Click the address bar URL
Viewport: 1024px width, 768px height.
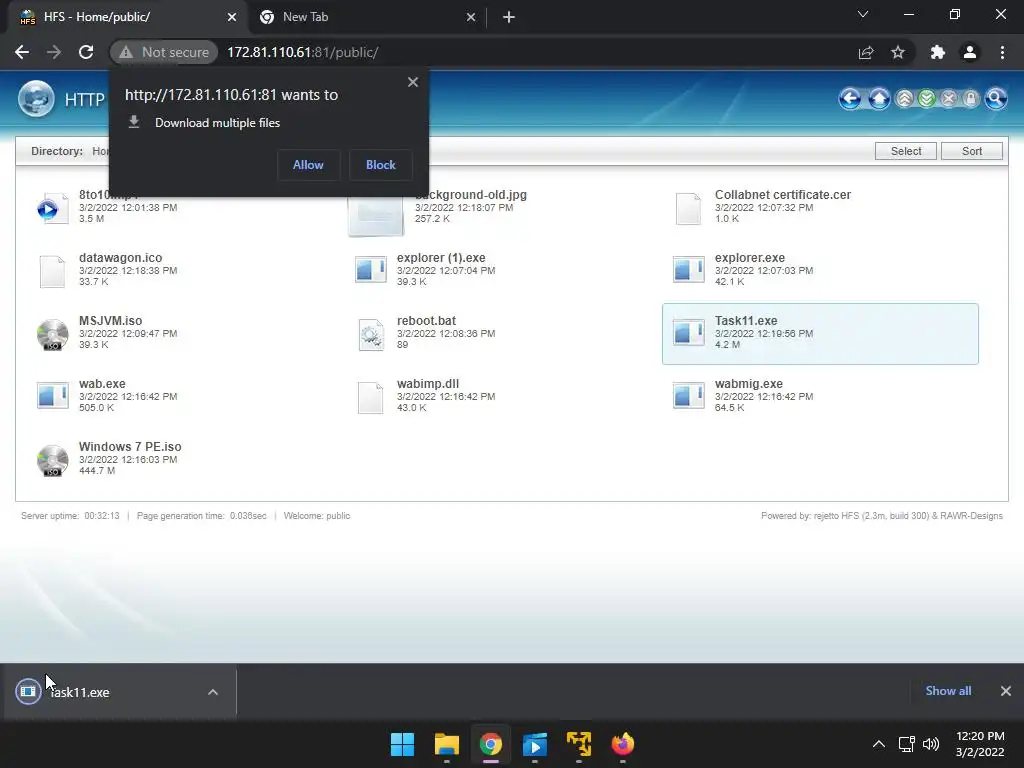coord(302,52)
